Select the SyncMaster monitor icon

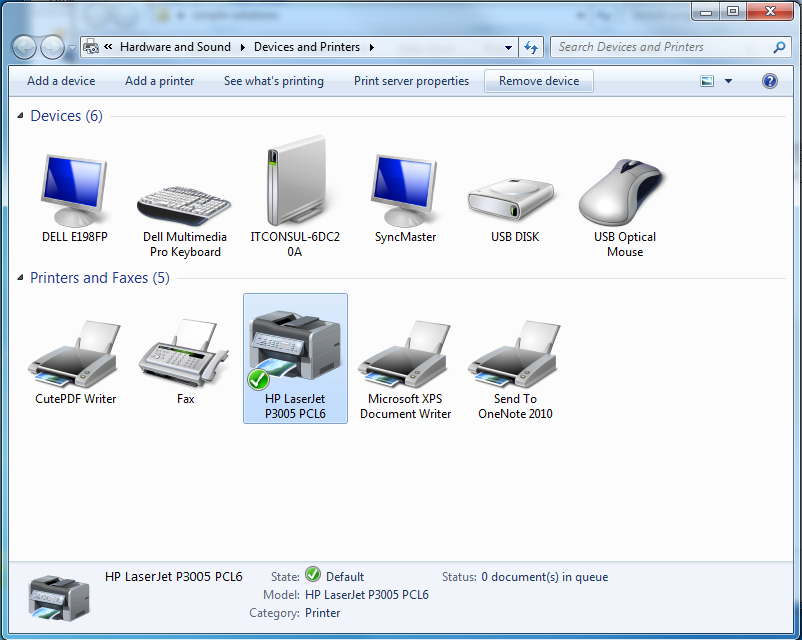pos(405,191)
